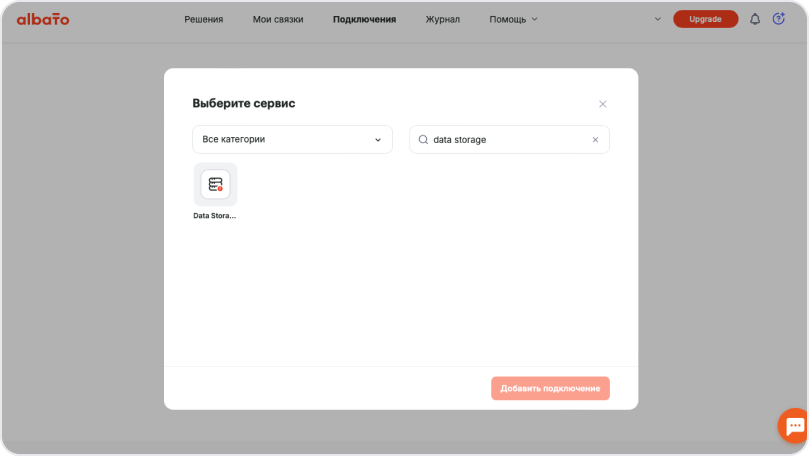This screenshot has height=456, width=809.
Task: Close the 'Выберите сервис' dialog
Action: pos(602,104)
